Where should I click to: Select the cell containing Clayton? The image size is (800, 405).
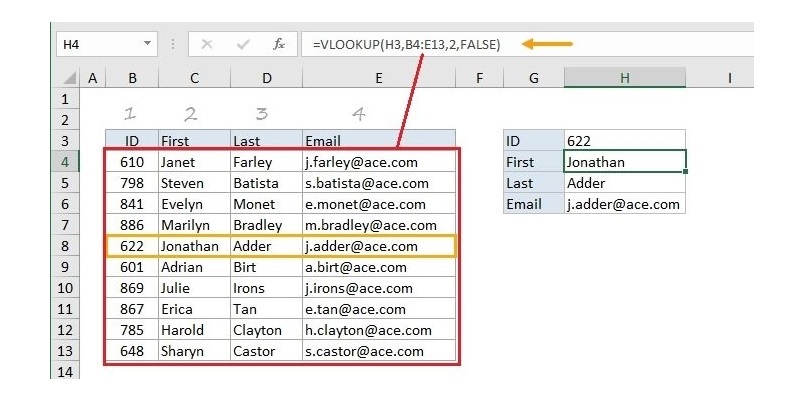266,330
